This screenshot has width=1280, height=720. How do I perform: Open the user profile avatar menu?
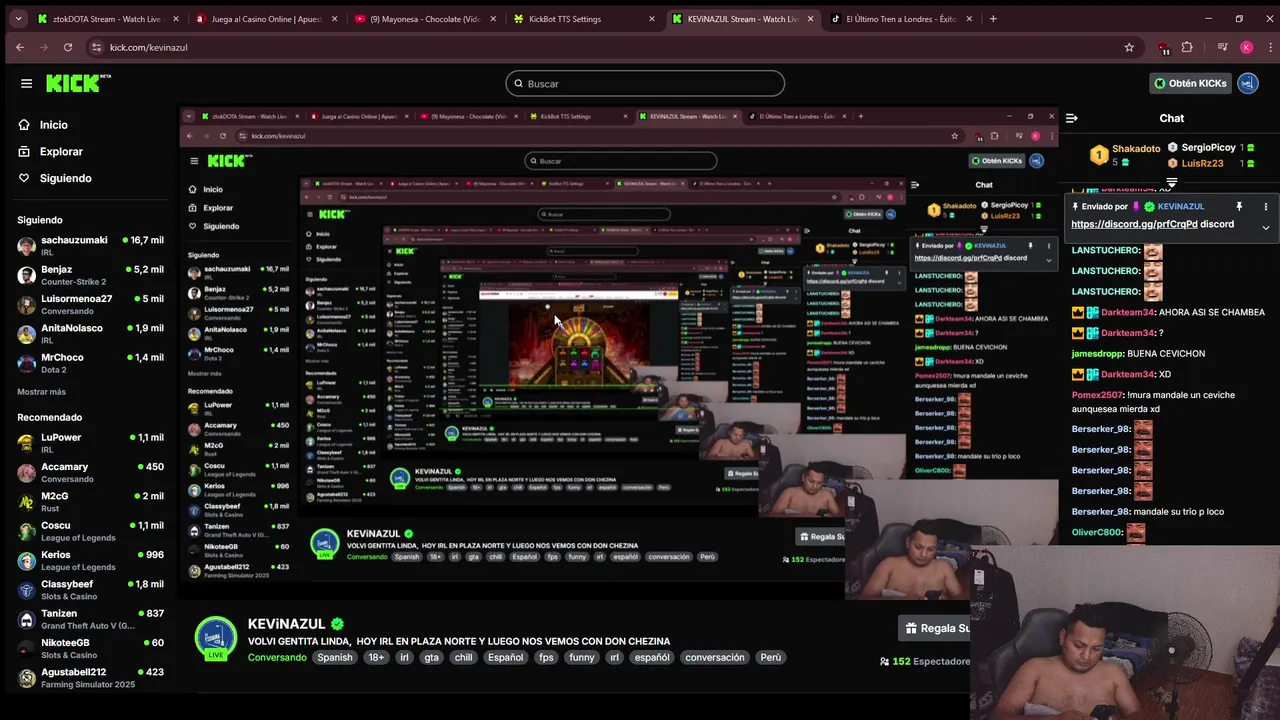click(x=1247, y=83)
